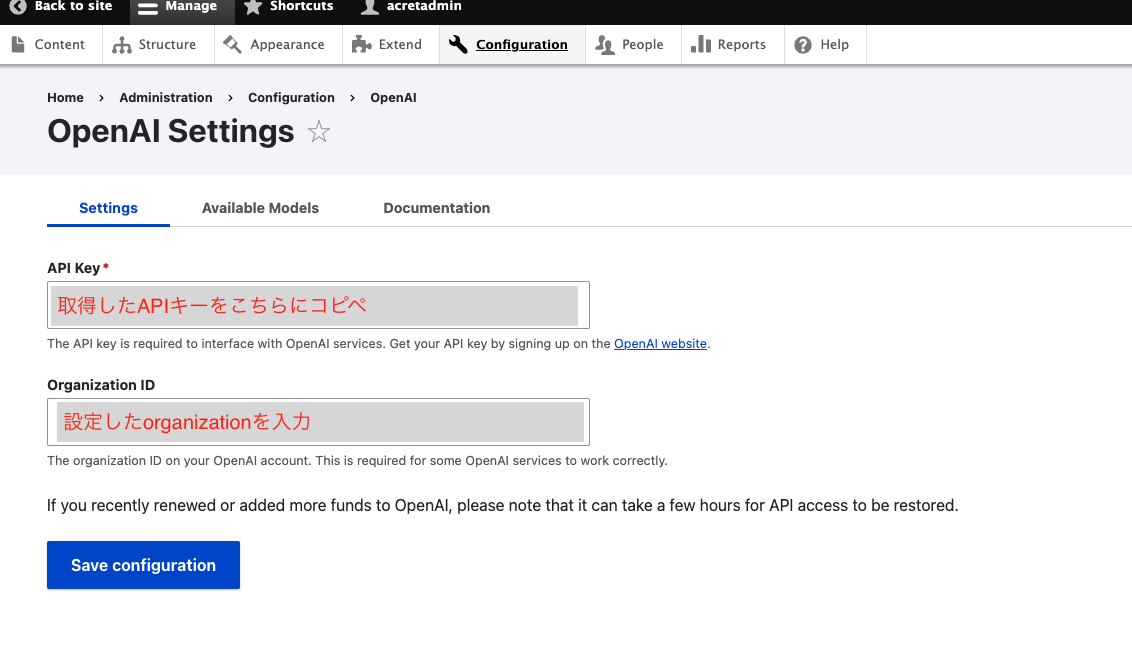Click the OpenAI Settings page heading
Viewport: 1132px width, 665px height.
(170, 131)
